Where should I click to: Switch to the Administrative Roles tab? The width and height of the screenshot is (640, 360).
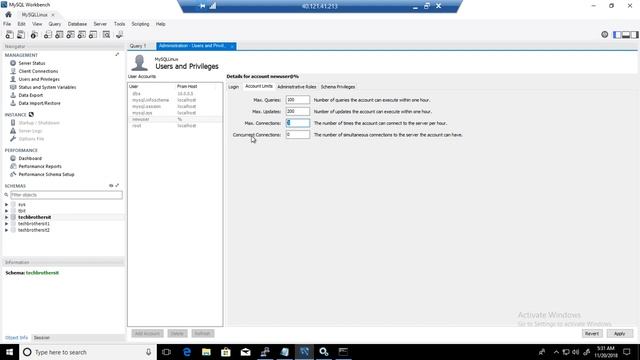(297, 87)
